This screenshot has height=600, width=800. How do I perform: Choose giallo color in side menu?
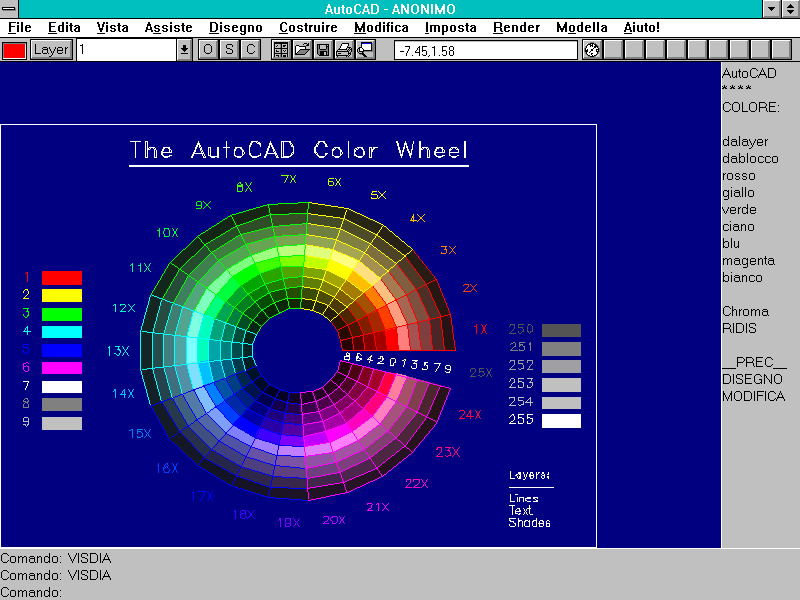coord(738,193)
